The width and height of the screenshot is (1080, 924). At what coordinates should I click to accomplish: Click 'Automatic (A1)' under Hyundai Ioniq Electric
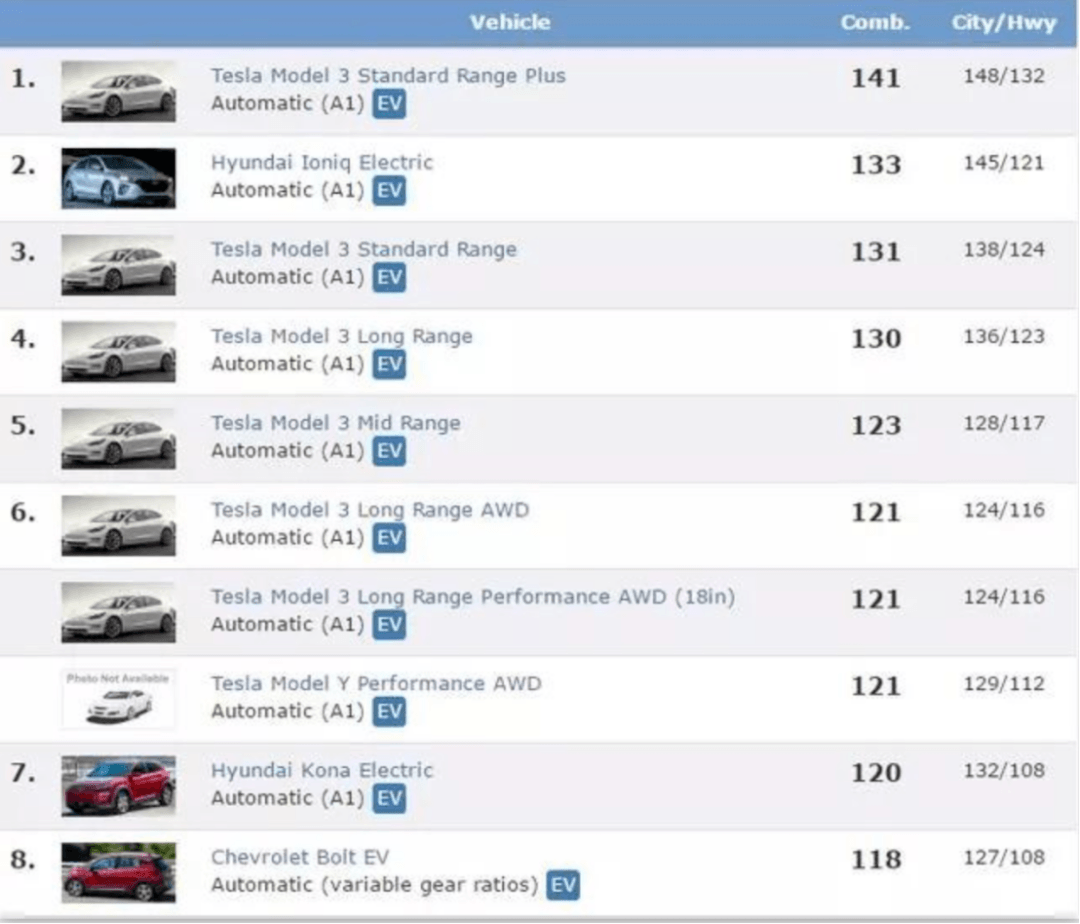[287, 191]
